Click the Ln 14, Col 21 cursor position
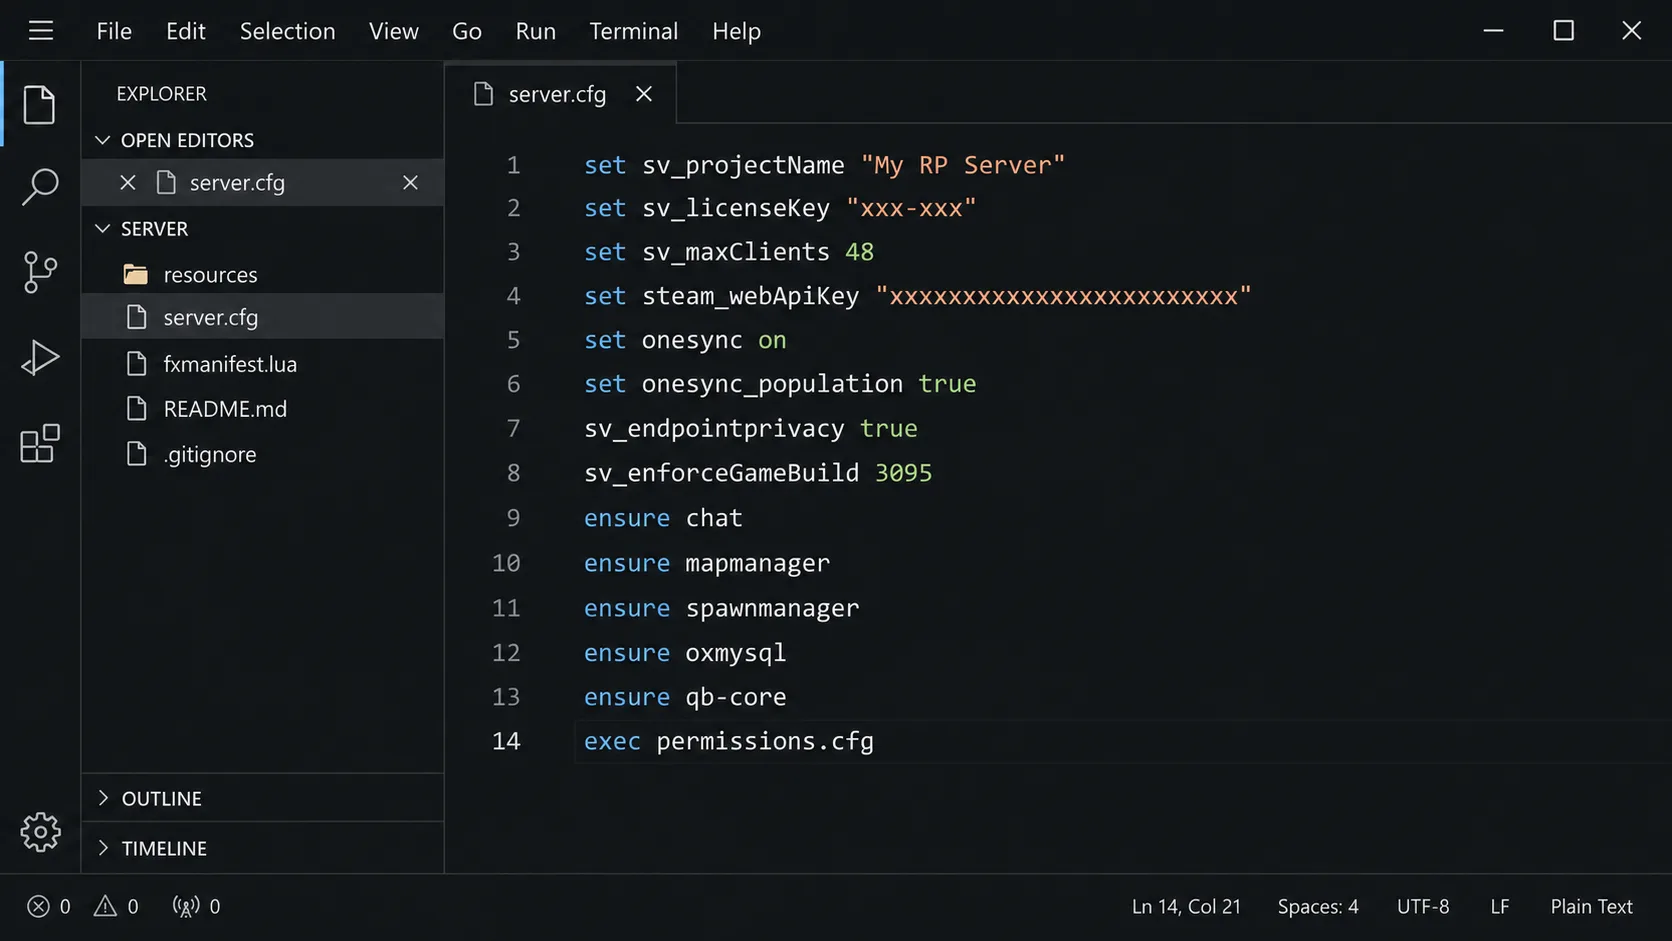1672x941 pixels. tap(1186, 906)
